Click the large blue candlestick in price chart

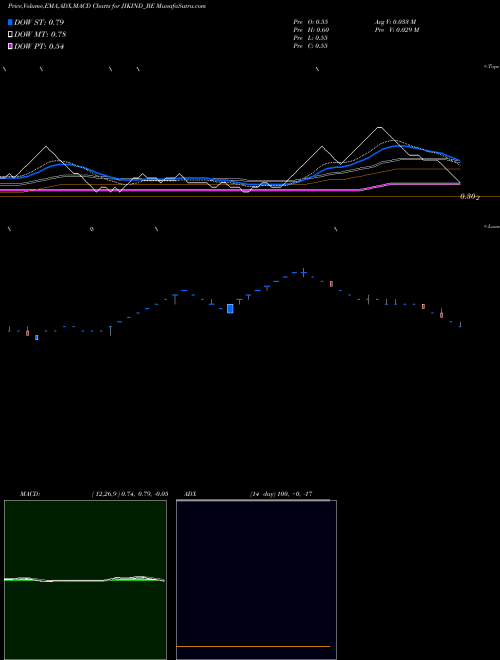point(230,309)
